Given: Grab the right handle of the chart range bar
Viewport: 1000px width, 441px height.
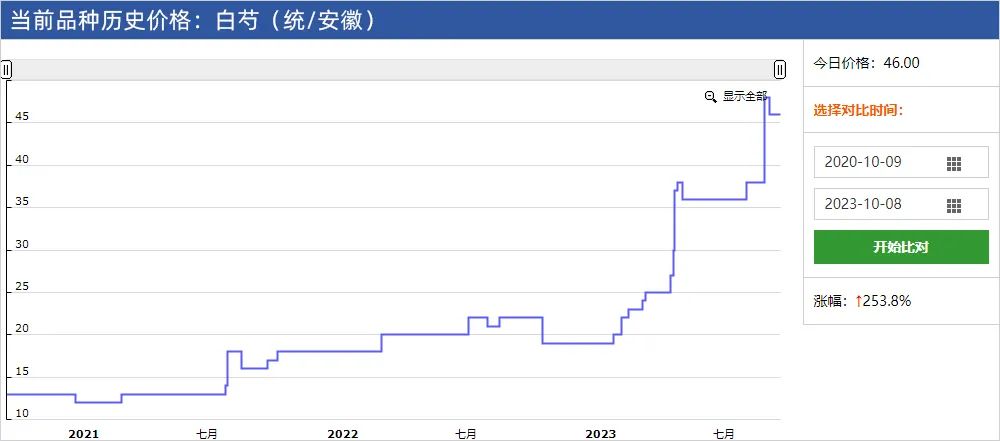Looking at the screenshot, I should click(779, 69).
